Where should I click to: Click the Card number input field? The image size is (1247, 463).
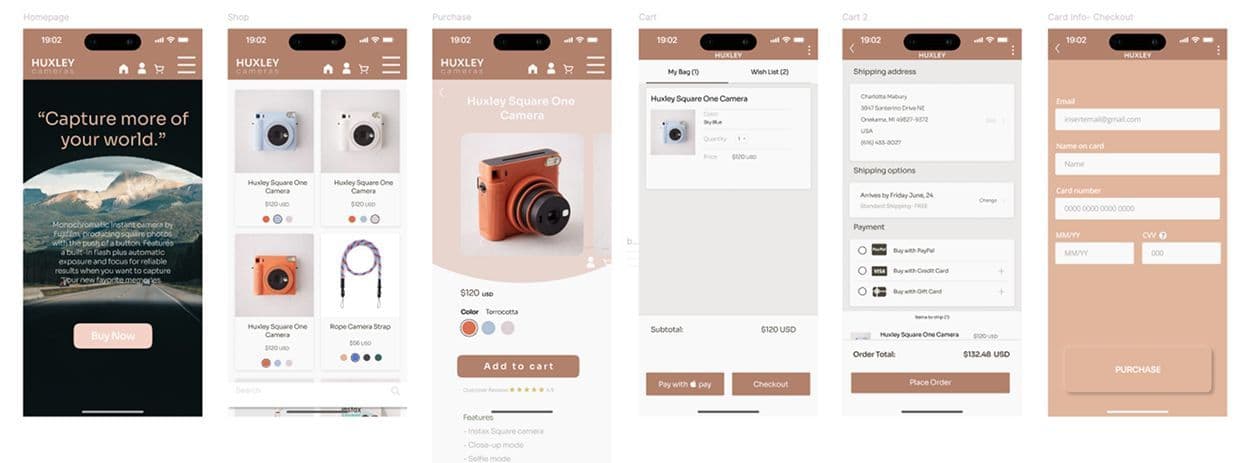tap(1137, 208)
